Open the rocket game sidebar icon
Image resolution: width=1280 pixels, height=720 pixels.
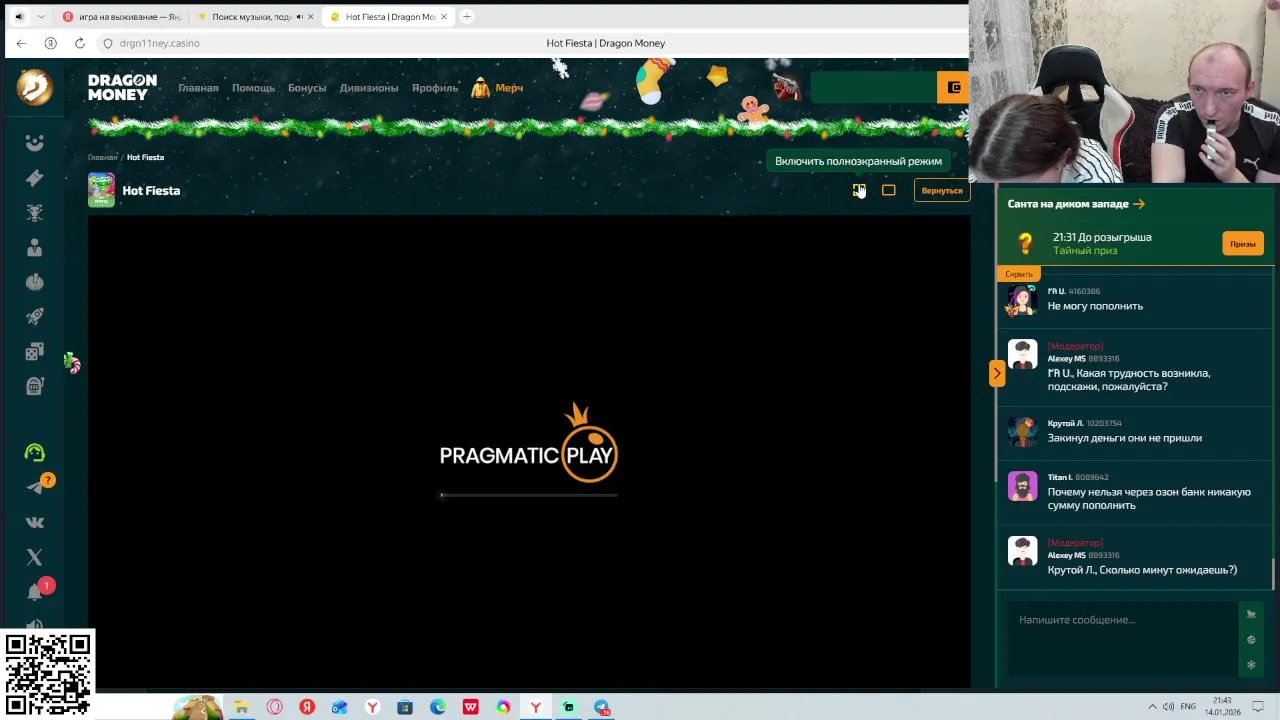coord(35,317)
